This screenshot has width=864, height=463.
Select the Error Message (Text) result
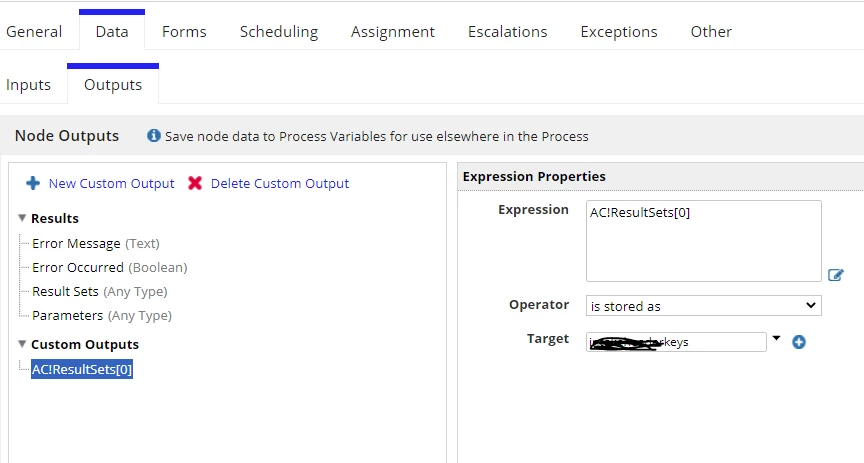coord(96,244)
